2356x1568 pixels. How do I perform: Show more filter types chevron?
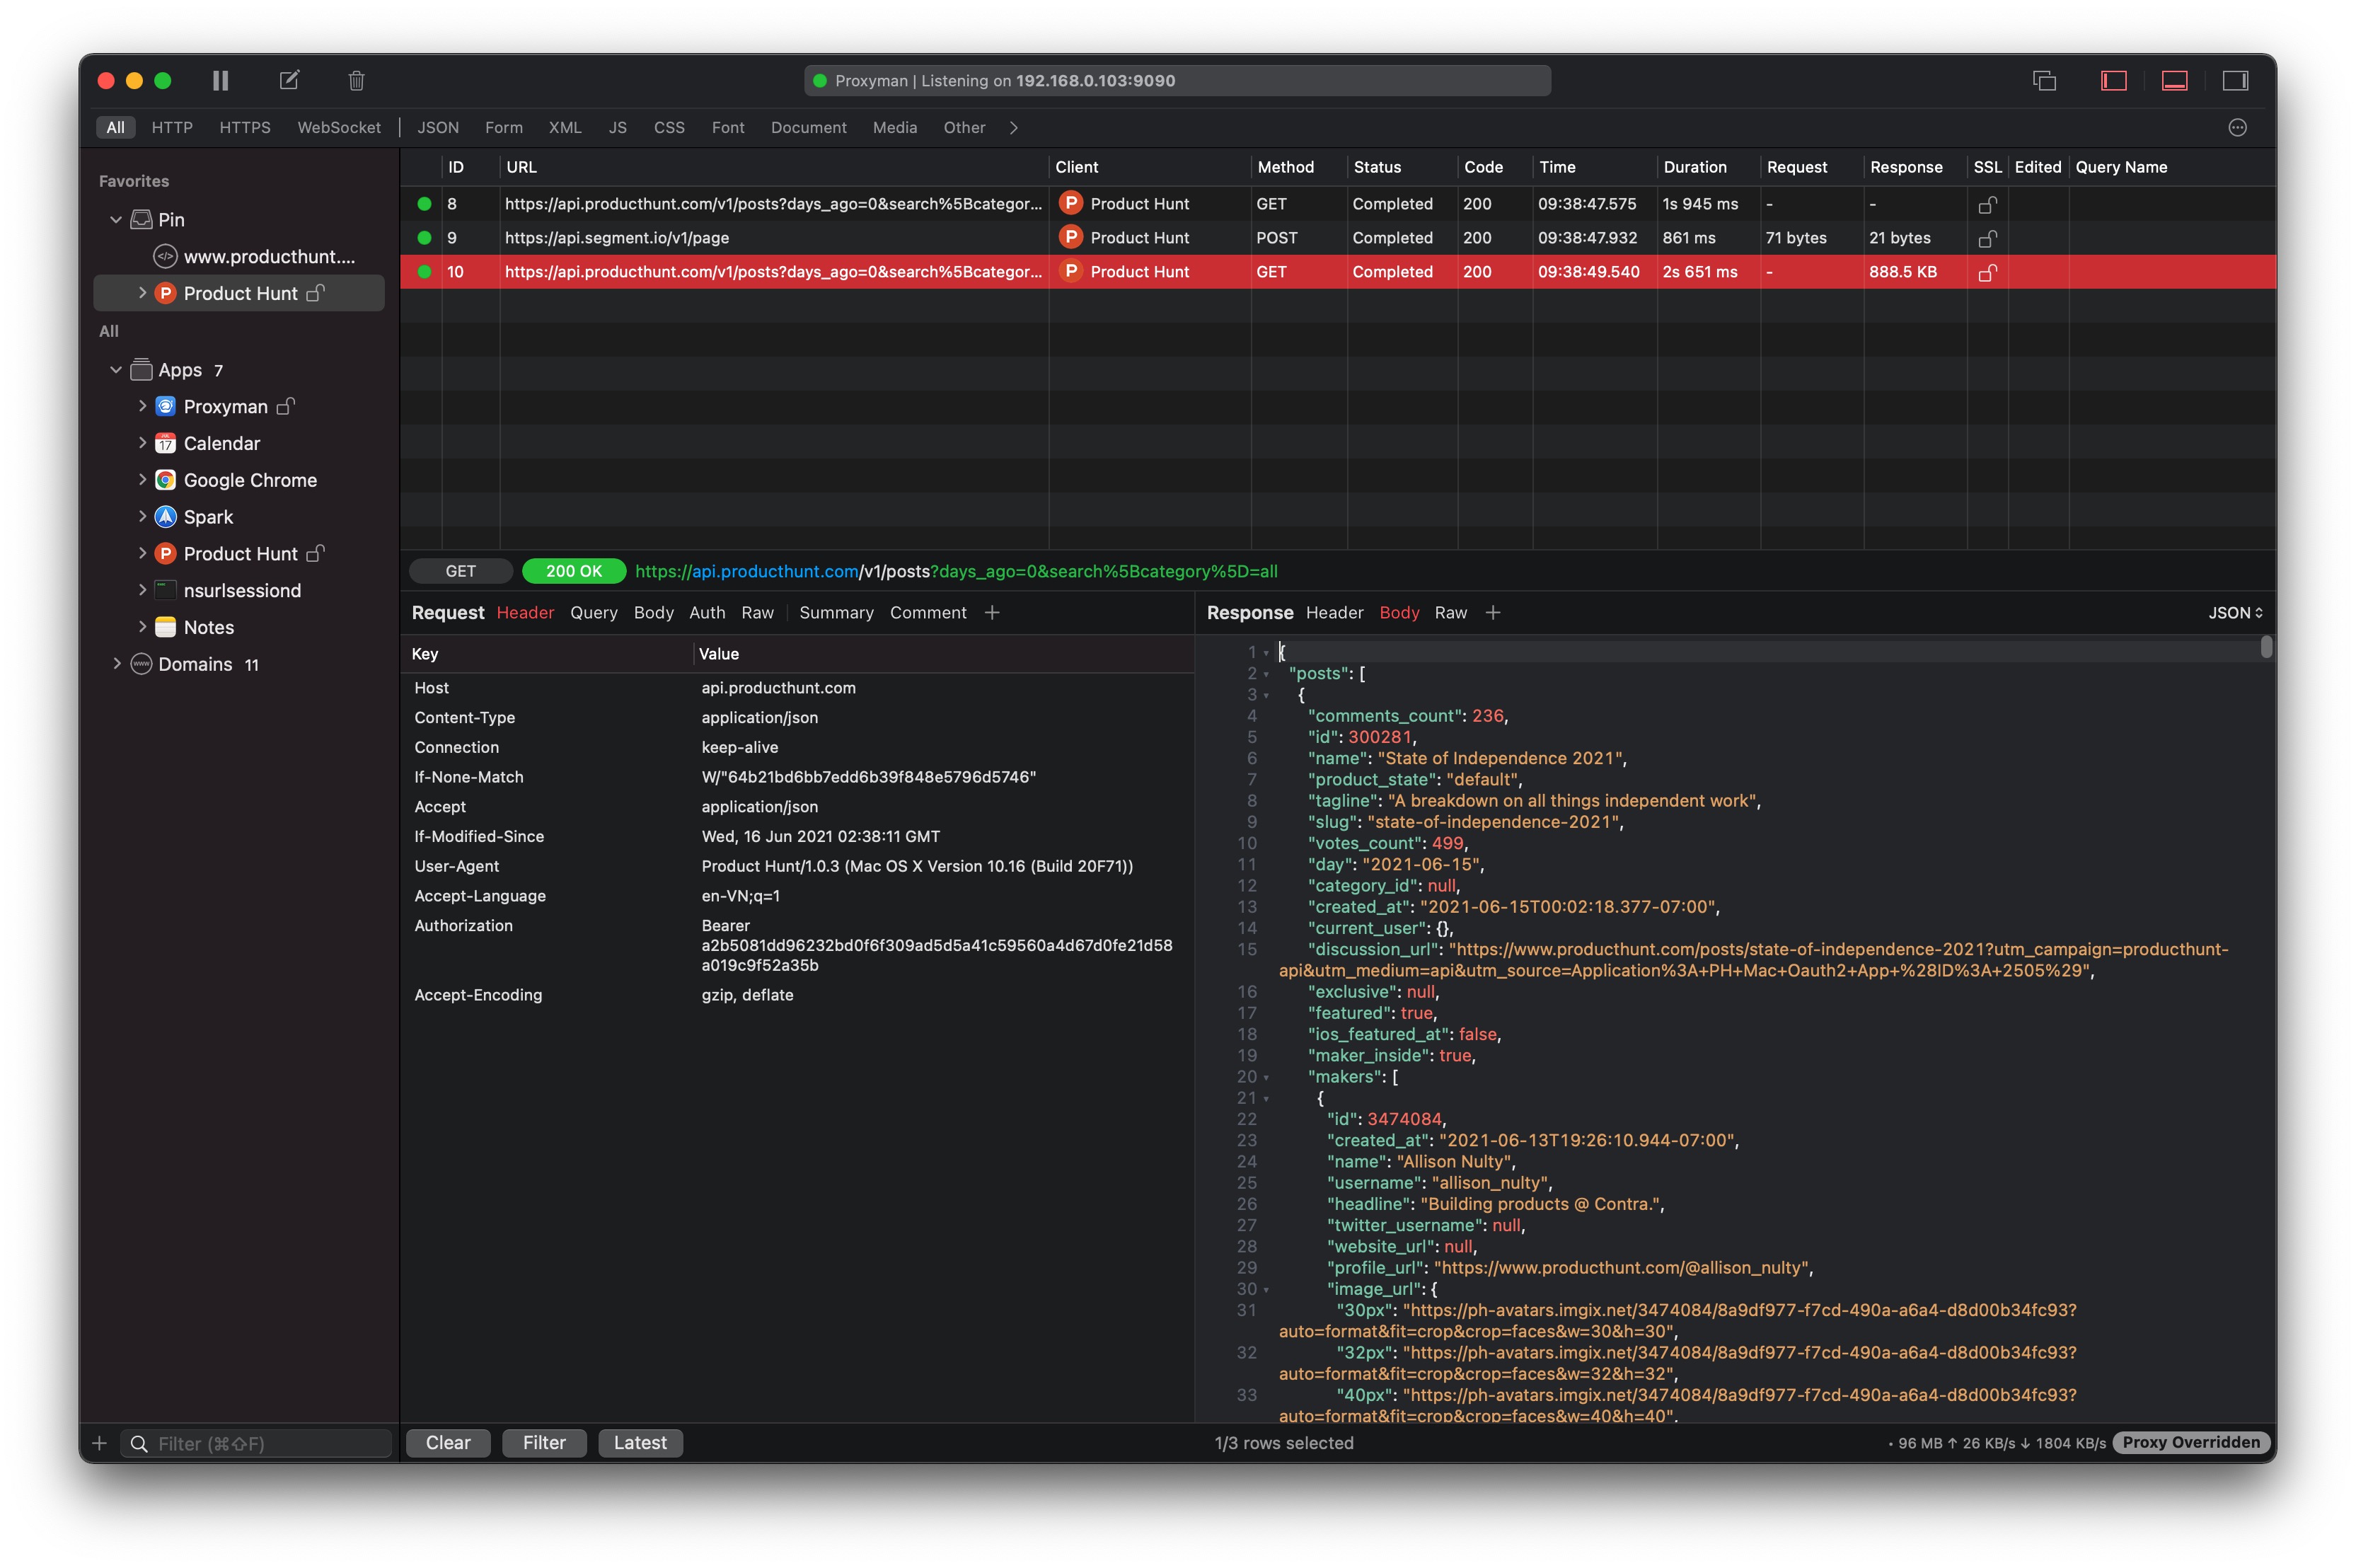pyautogui.click(x=1014, y=127)
